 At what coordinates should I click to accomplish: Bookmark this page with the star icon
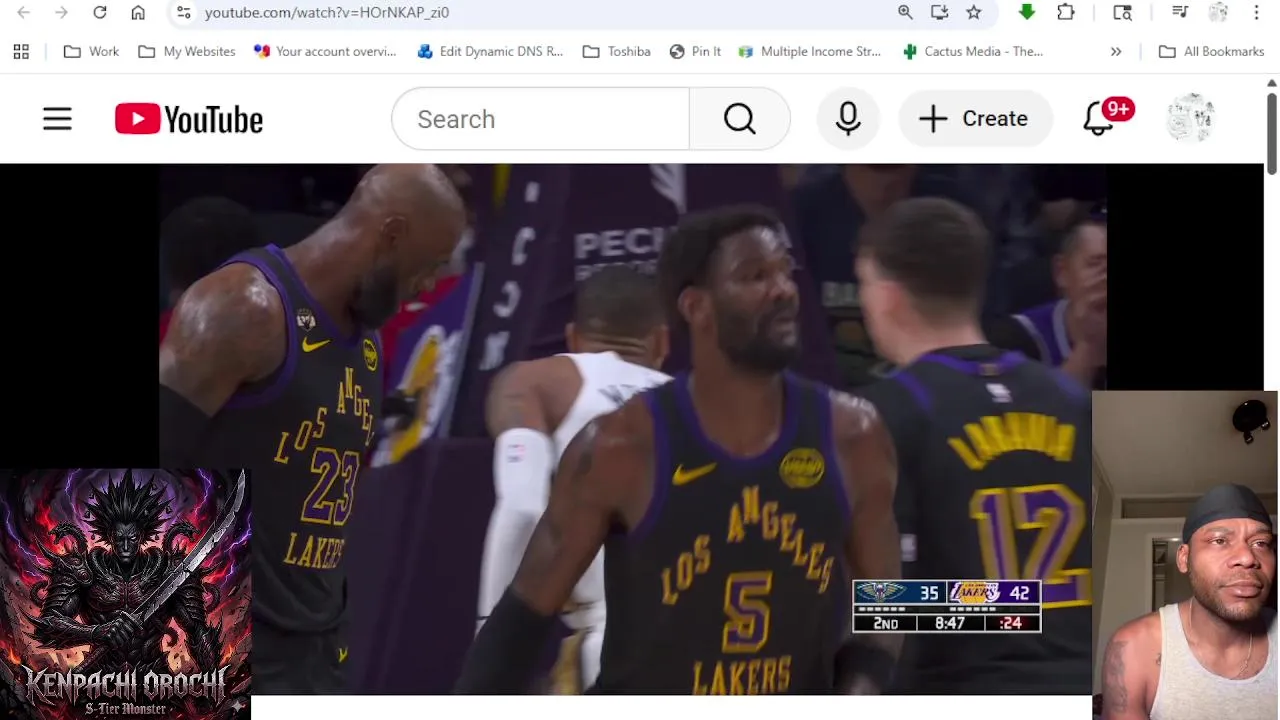click(973, 13)
